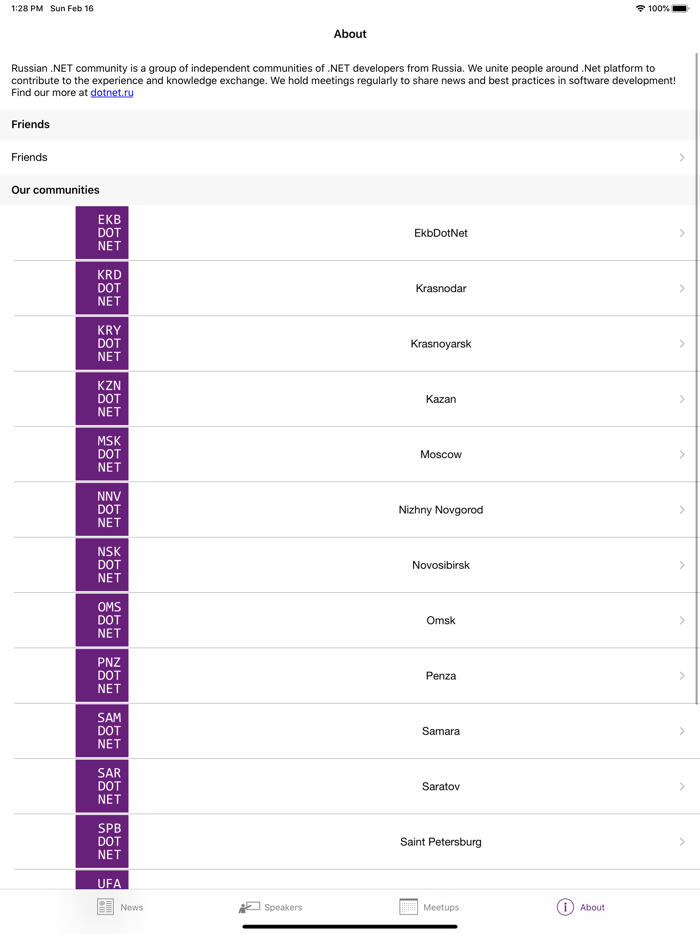The width and height of the screenshot is (700, 934).
Task: Tap the EKB DOT NET community logo
Action: (102, 233)
